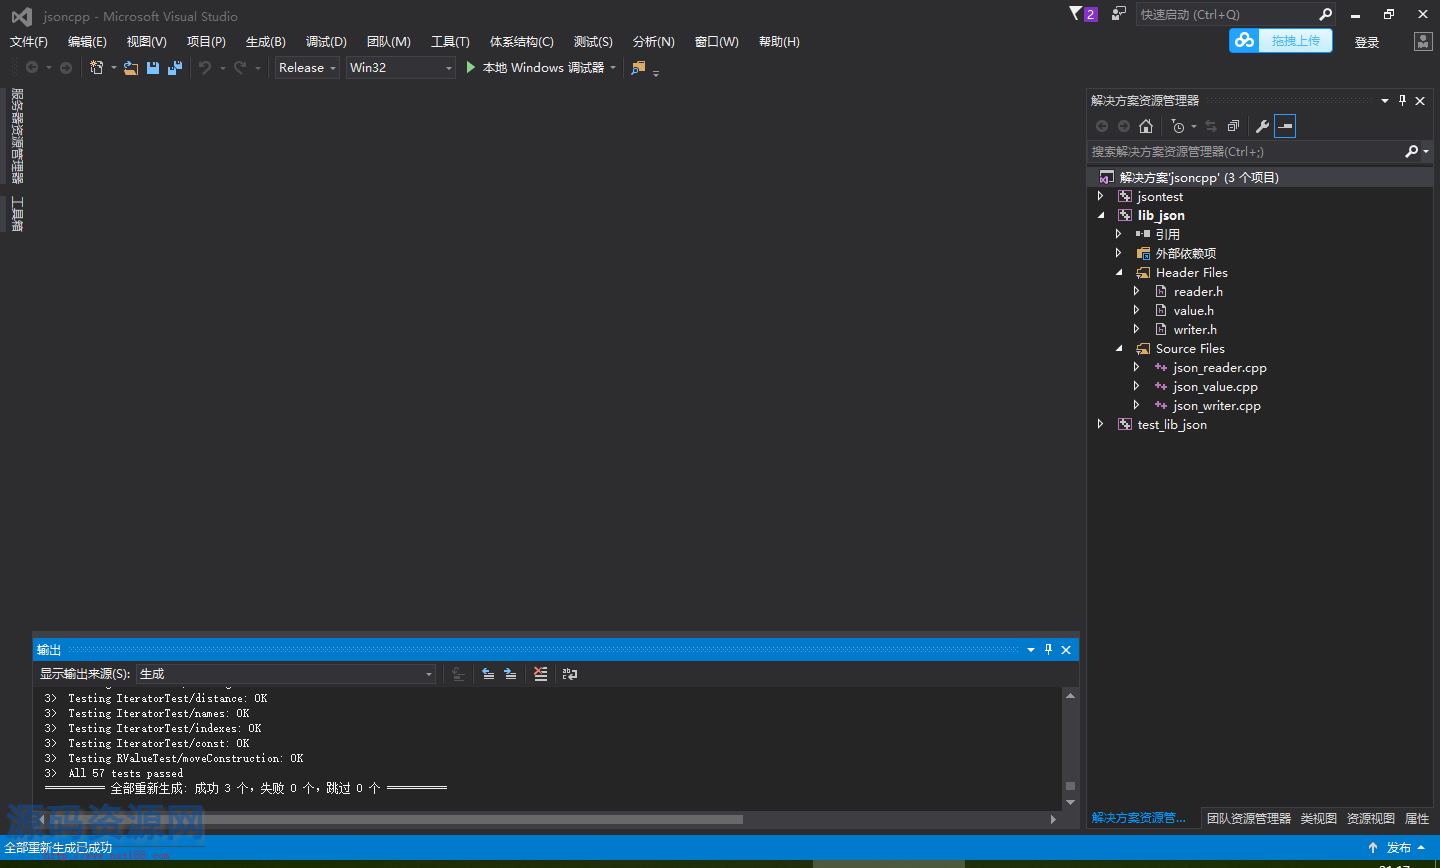Click the Home icon in Solution Explorer
Image resolution: width=1440 pixels, height=868 pixels.
click(x=1146, y=126)
